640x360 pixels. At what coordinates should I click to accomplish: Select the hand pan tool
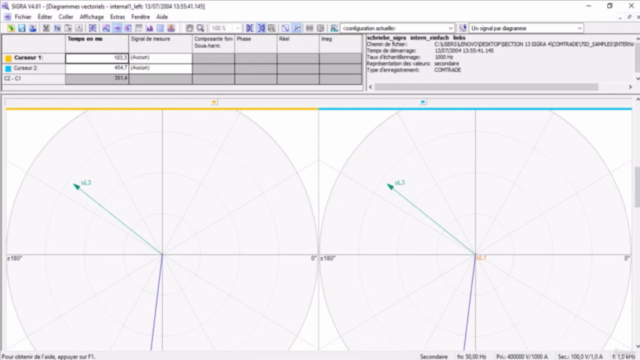[189, 28]
